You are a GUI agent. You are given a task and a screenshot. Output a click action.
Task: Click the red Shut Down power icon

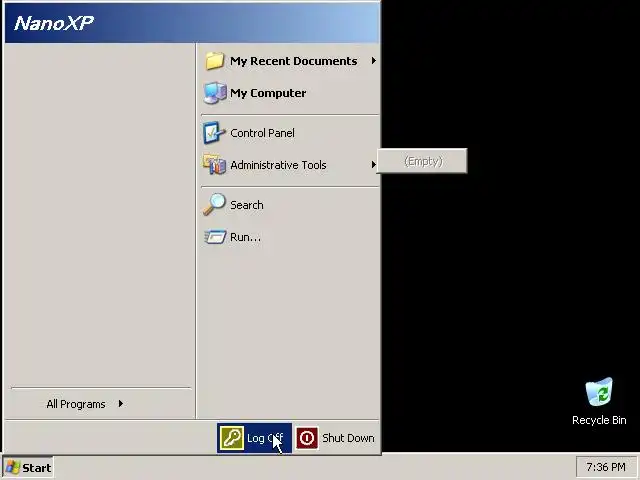(x=307, y=438)
